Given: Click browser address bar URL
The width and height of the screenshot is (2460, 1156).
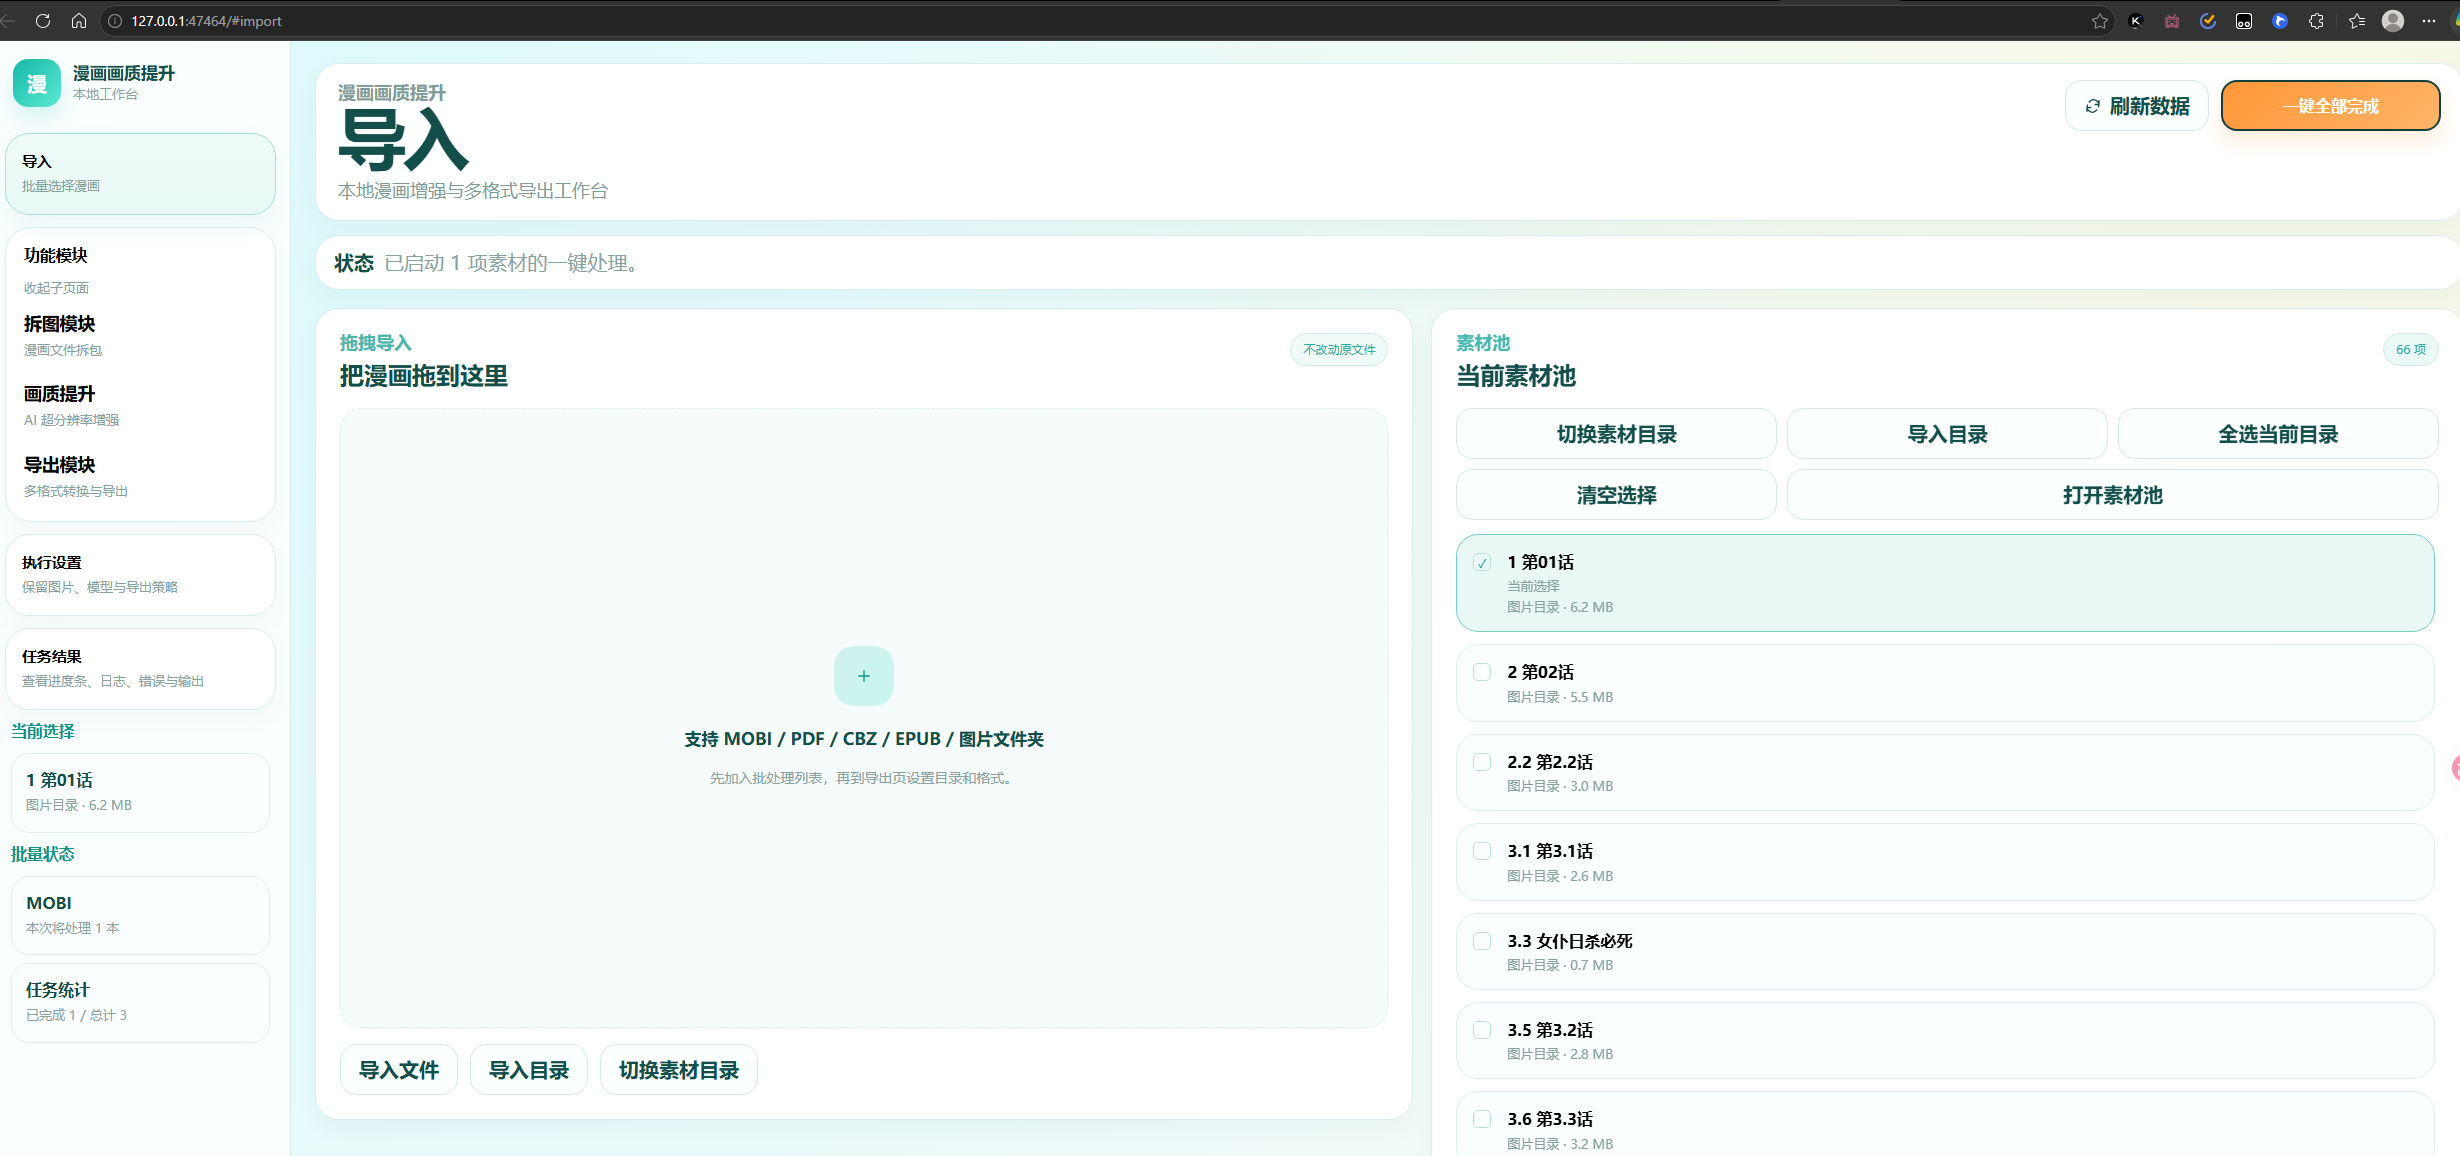Looking at the screenshot, I should click(x=206, y=21).
